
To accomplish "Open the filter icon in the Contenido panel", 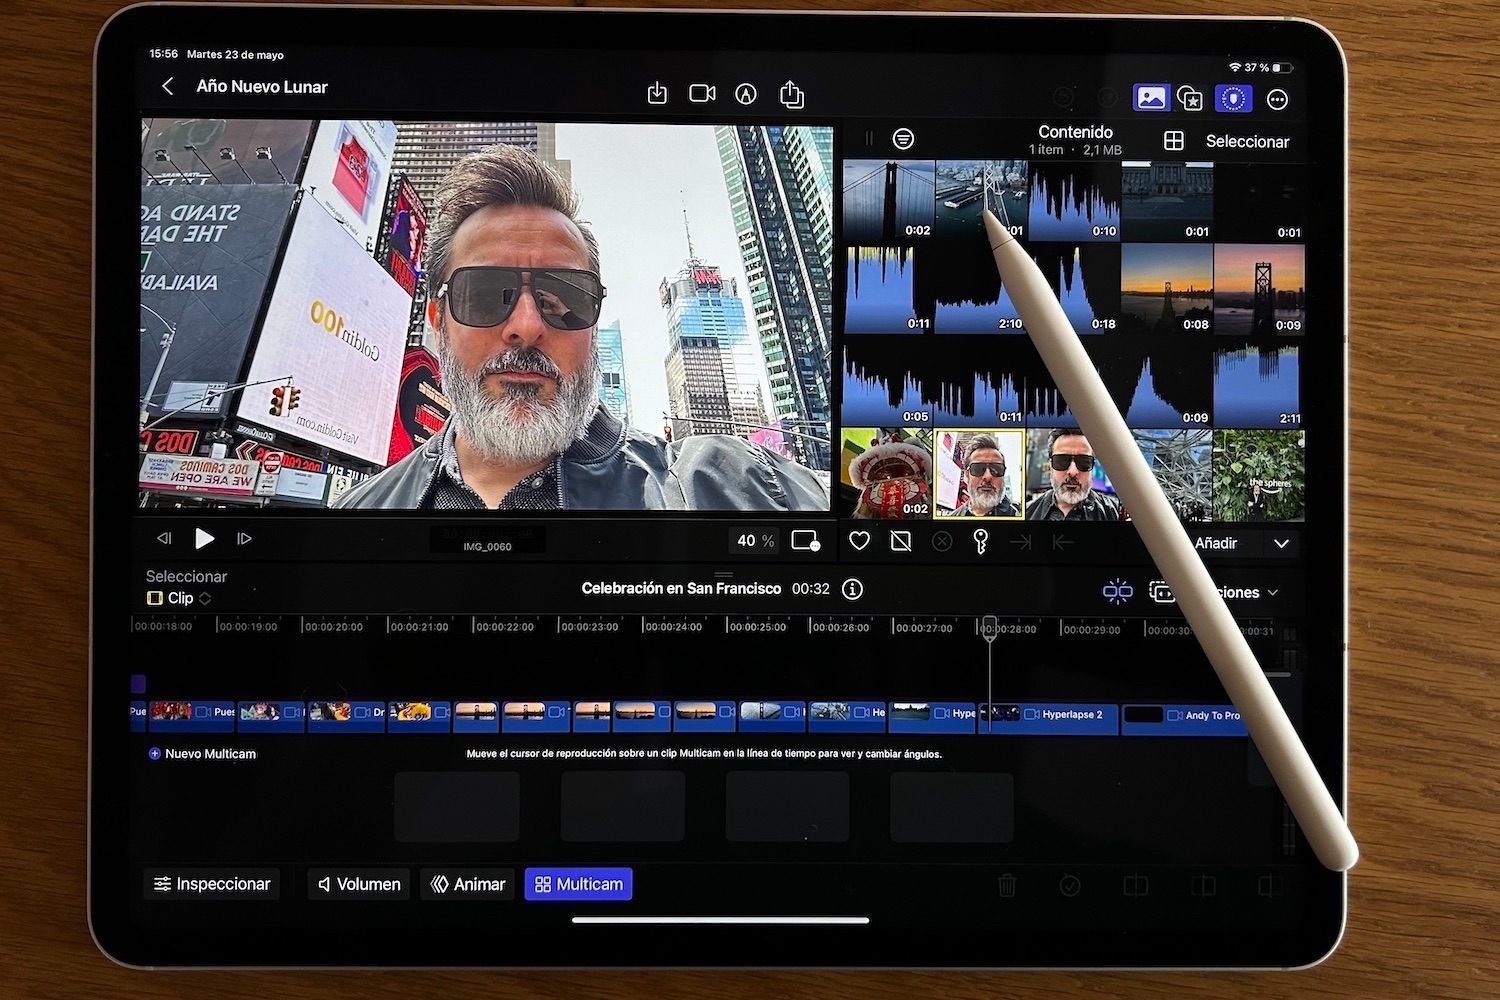I will 903,139.
